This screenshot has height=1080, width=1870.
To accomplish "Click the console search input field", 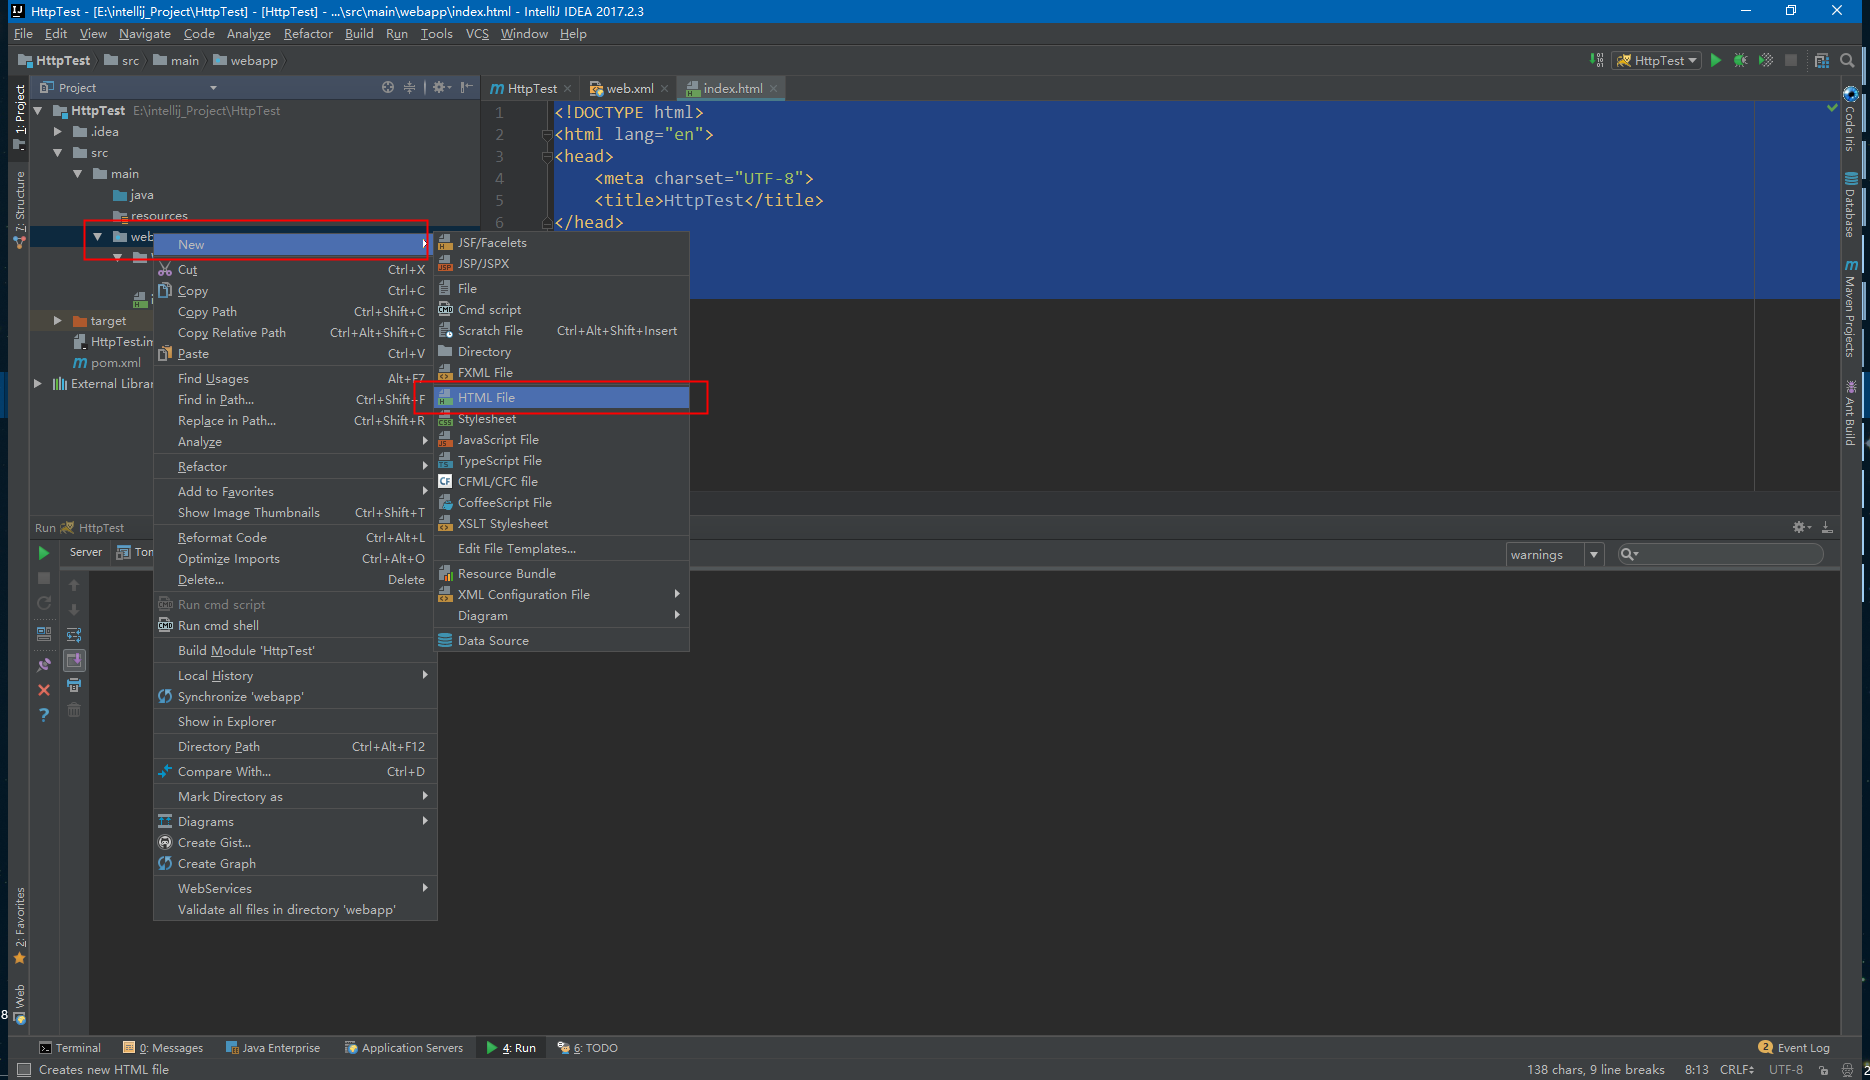I will (1720, 554).
